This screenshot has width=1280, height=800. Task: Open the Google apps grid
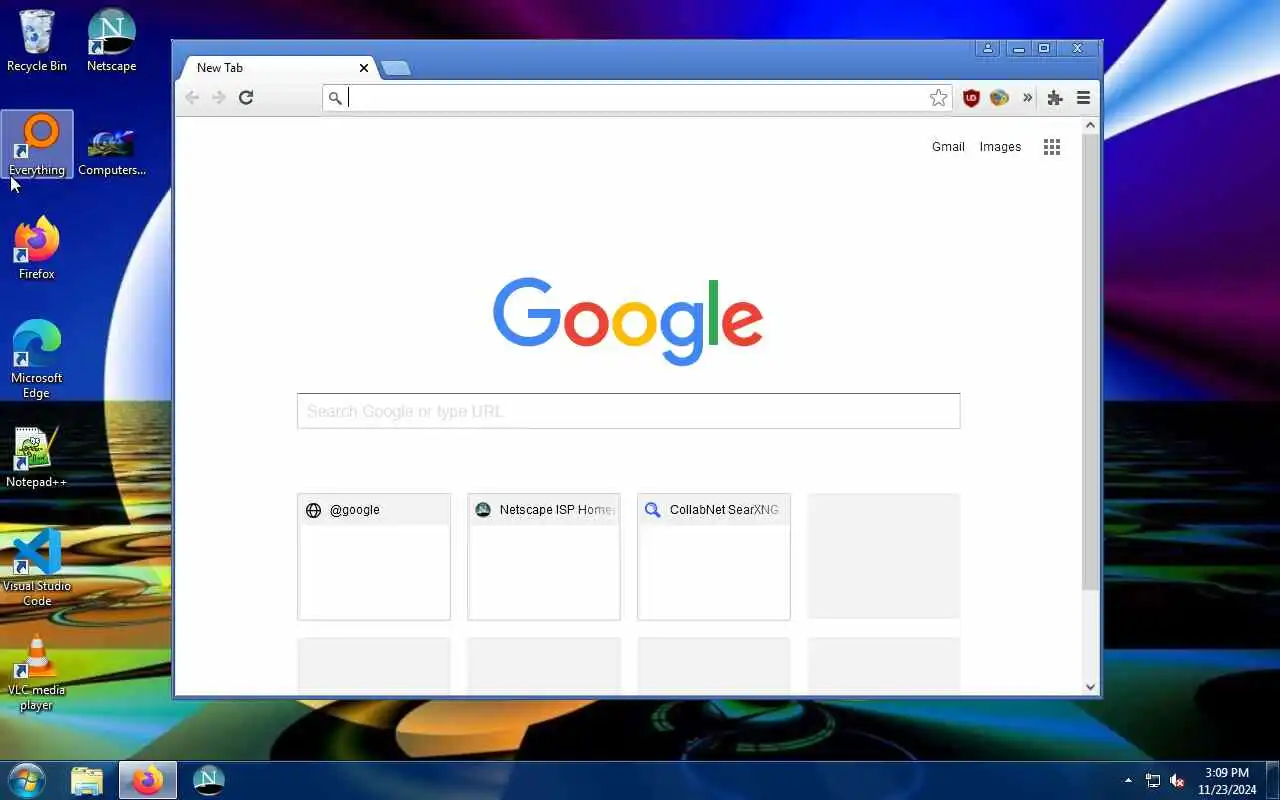click(x=1052, y=147)
